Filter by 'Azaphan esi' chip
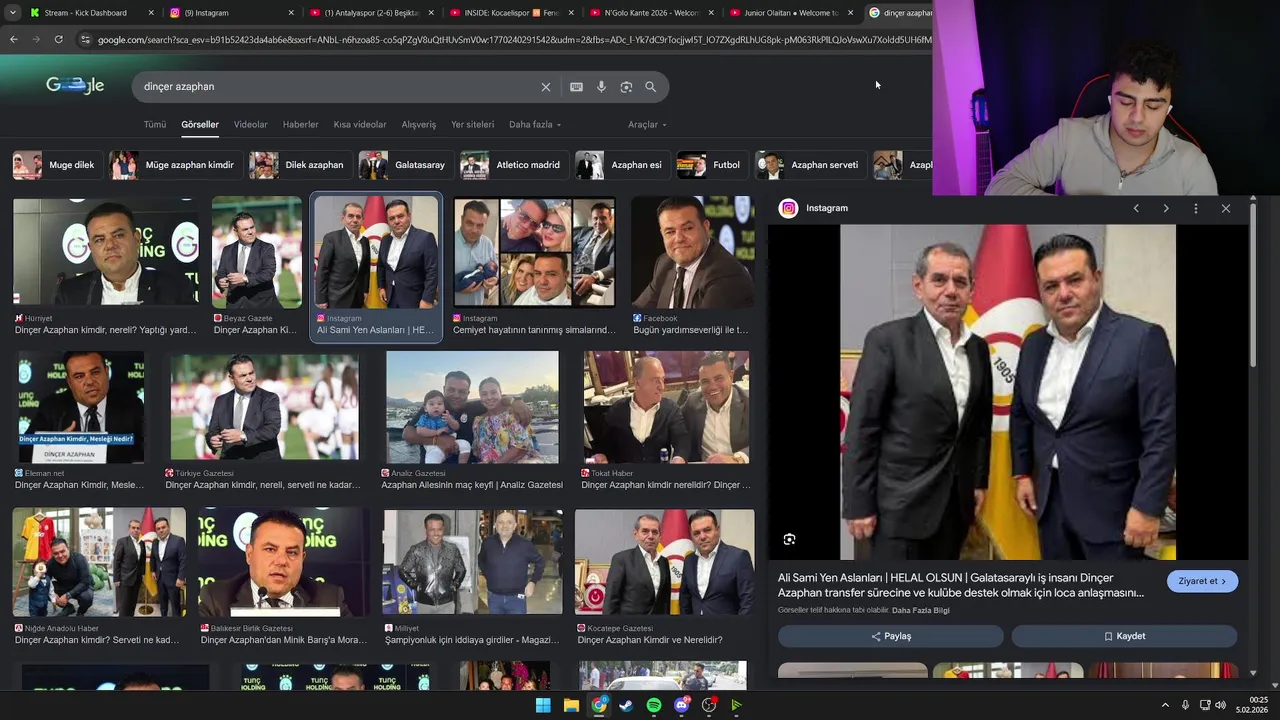 [x=620, y=165]
